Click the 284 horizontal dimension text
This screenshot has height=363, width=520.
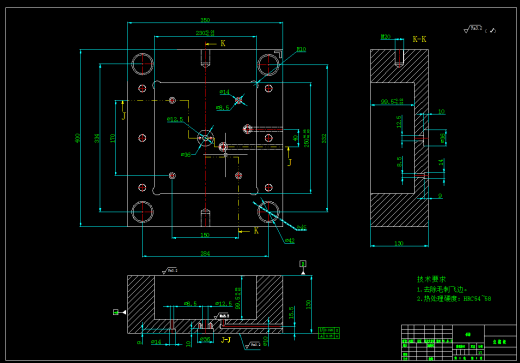[x=205, y=253]
